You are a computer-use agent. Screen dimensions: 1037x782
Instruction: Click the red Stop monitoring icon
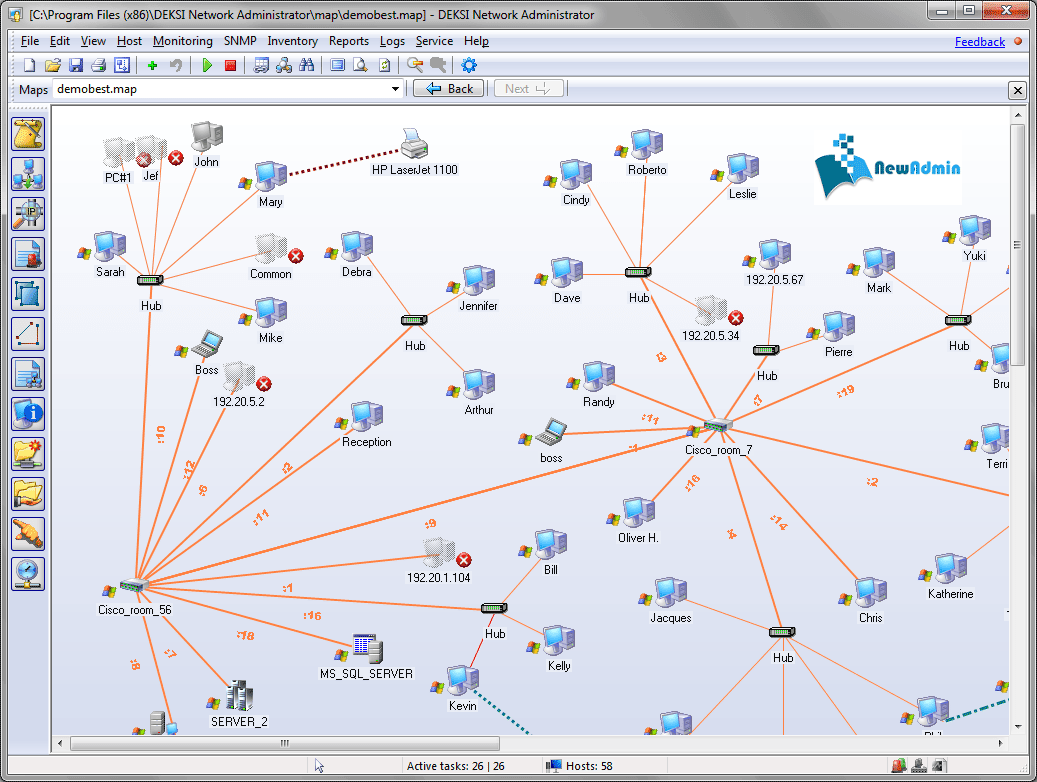[x=230, y=65]
